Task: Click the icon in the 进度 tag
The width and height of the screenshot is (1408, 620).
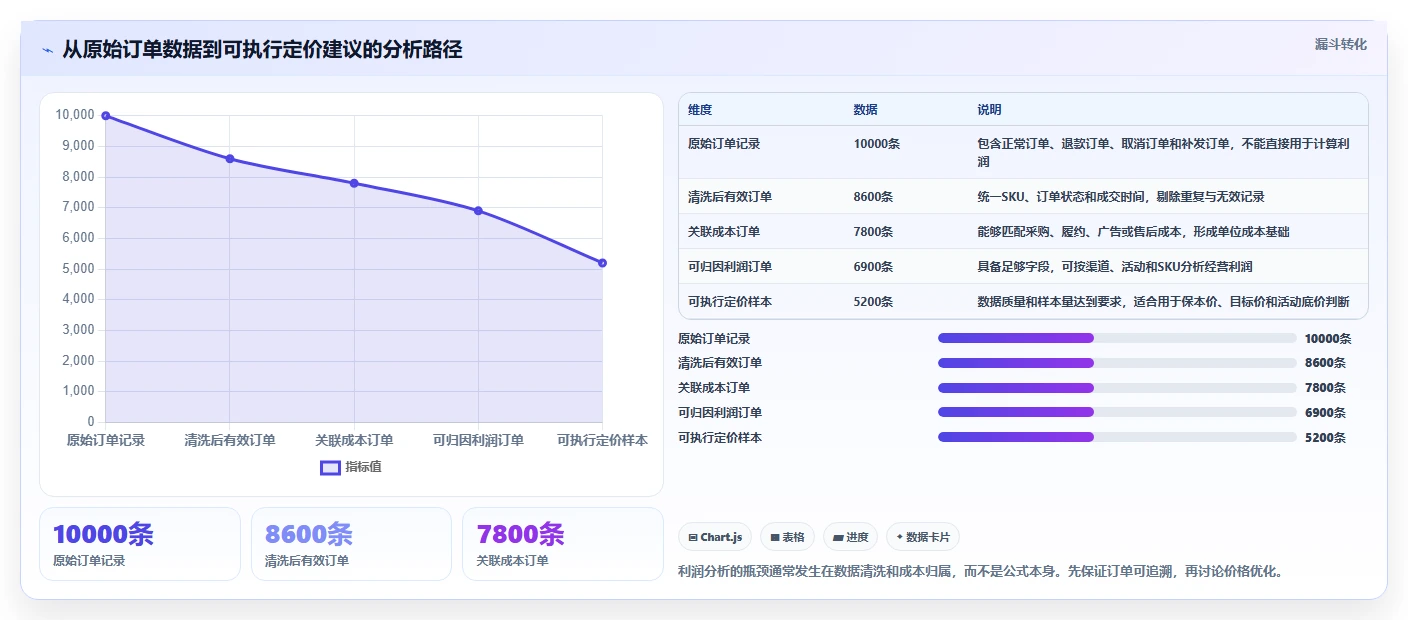Action: point(838,538)
